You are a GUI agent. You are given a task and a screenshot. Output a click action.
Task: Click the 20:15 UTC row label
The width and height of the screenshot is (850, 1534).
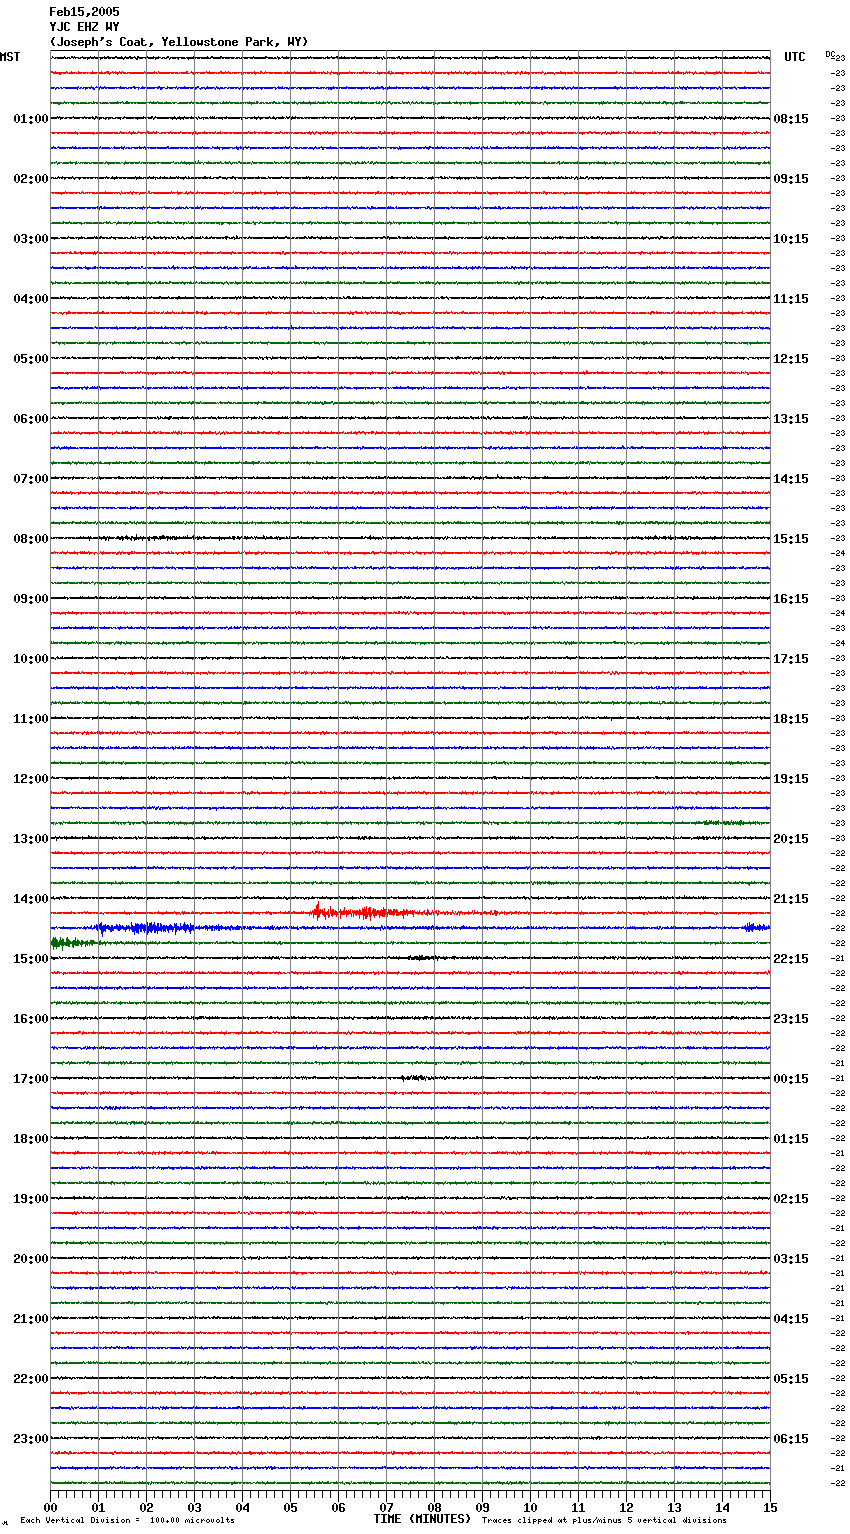[791, 839]
